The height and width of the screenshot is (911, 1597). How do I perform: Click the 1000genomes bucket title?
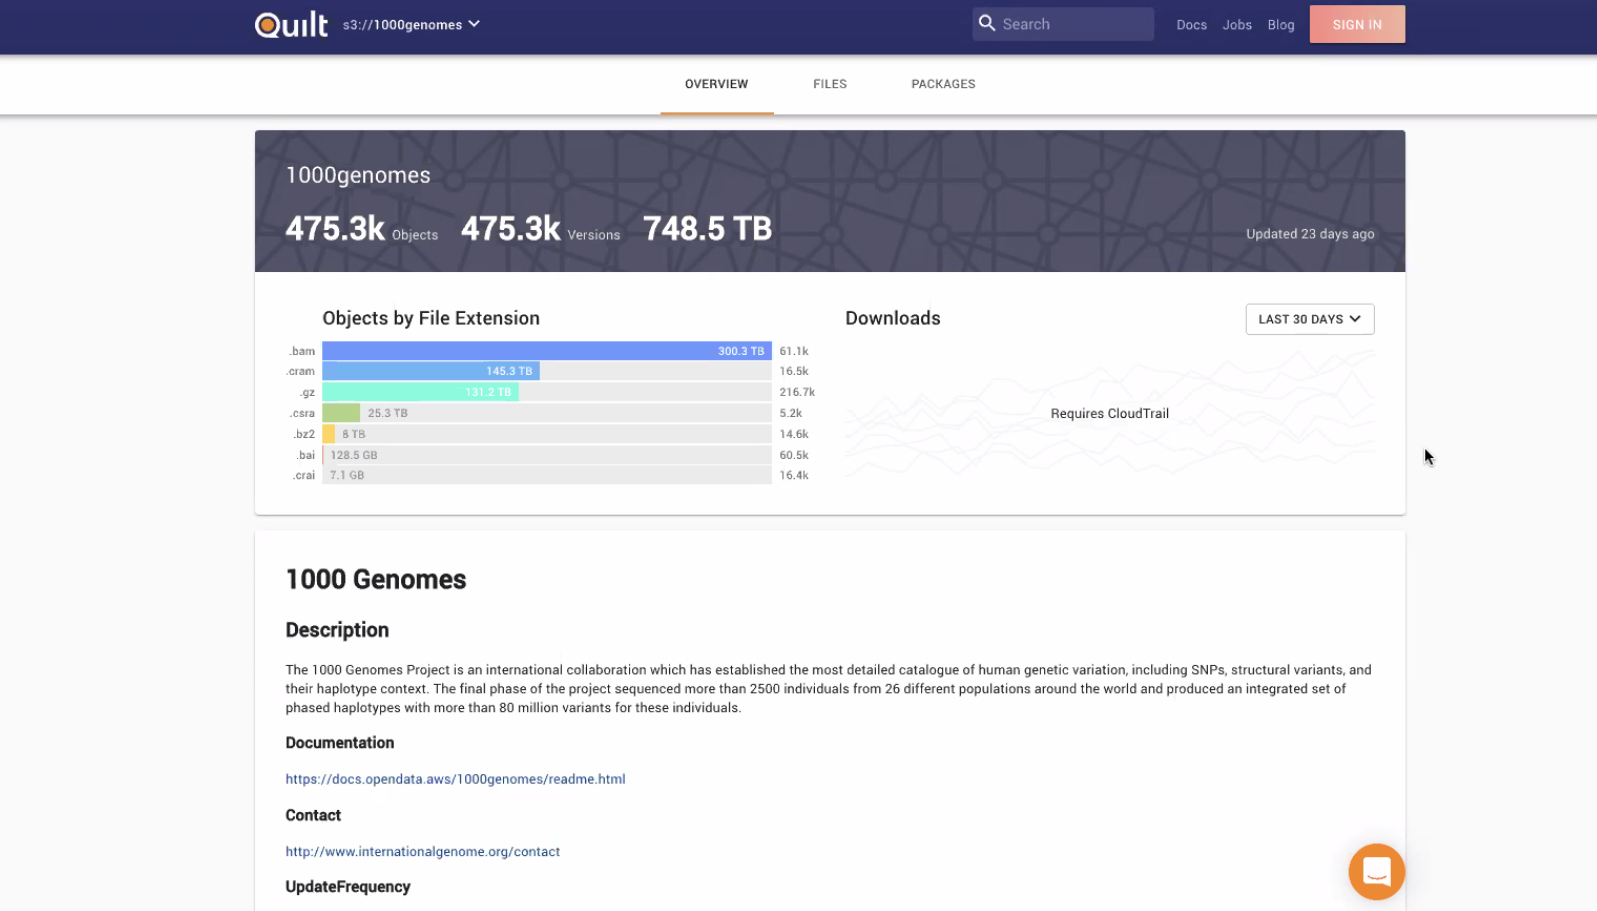pos(358,175)
